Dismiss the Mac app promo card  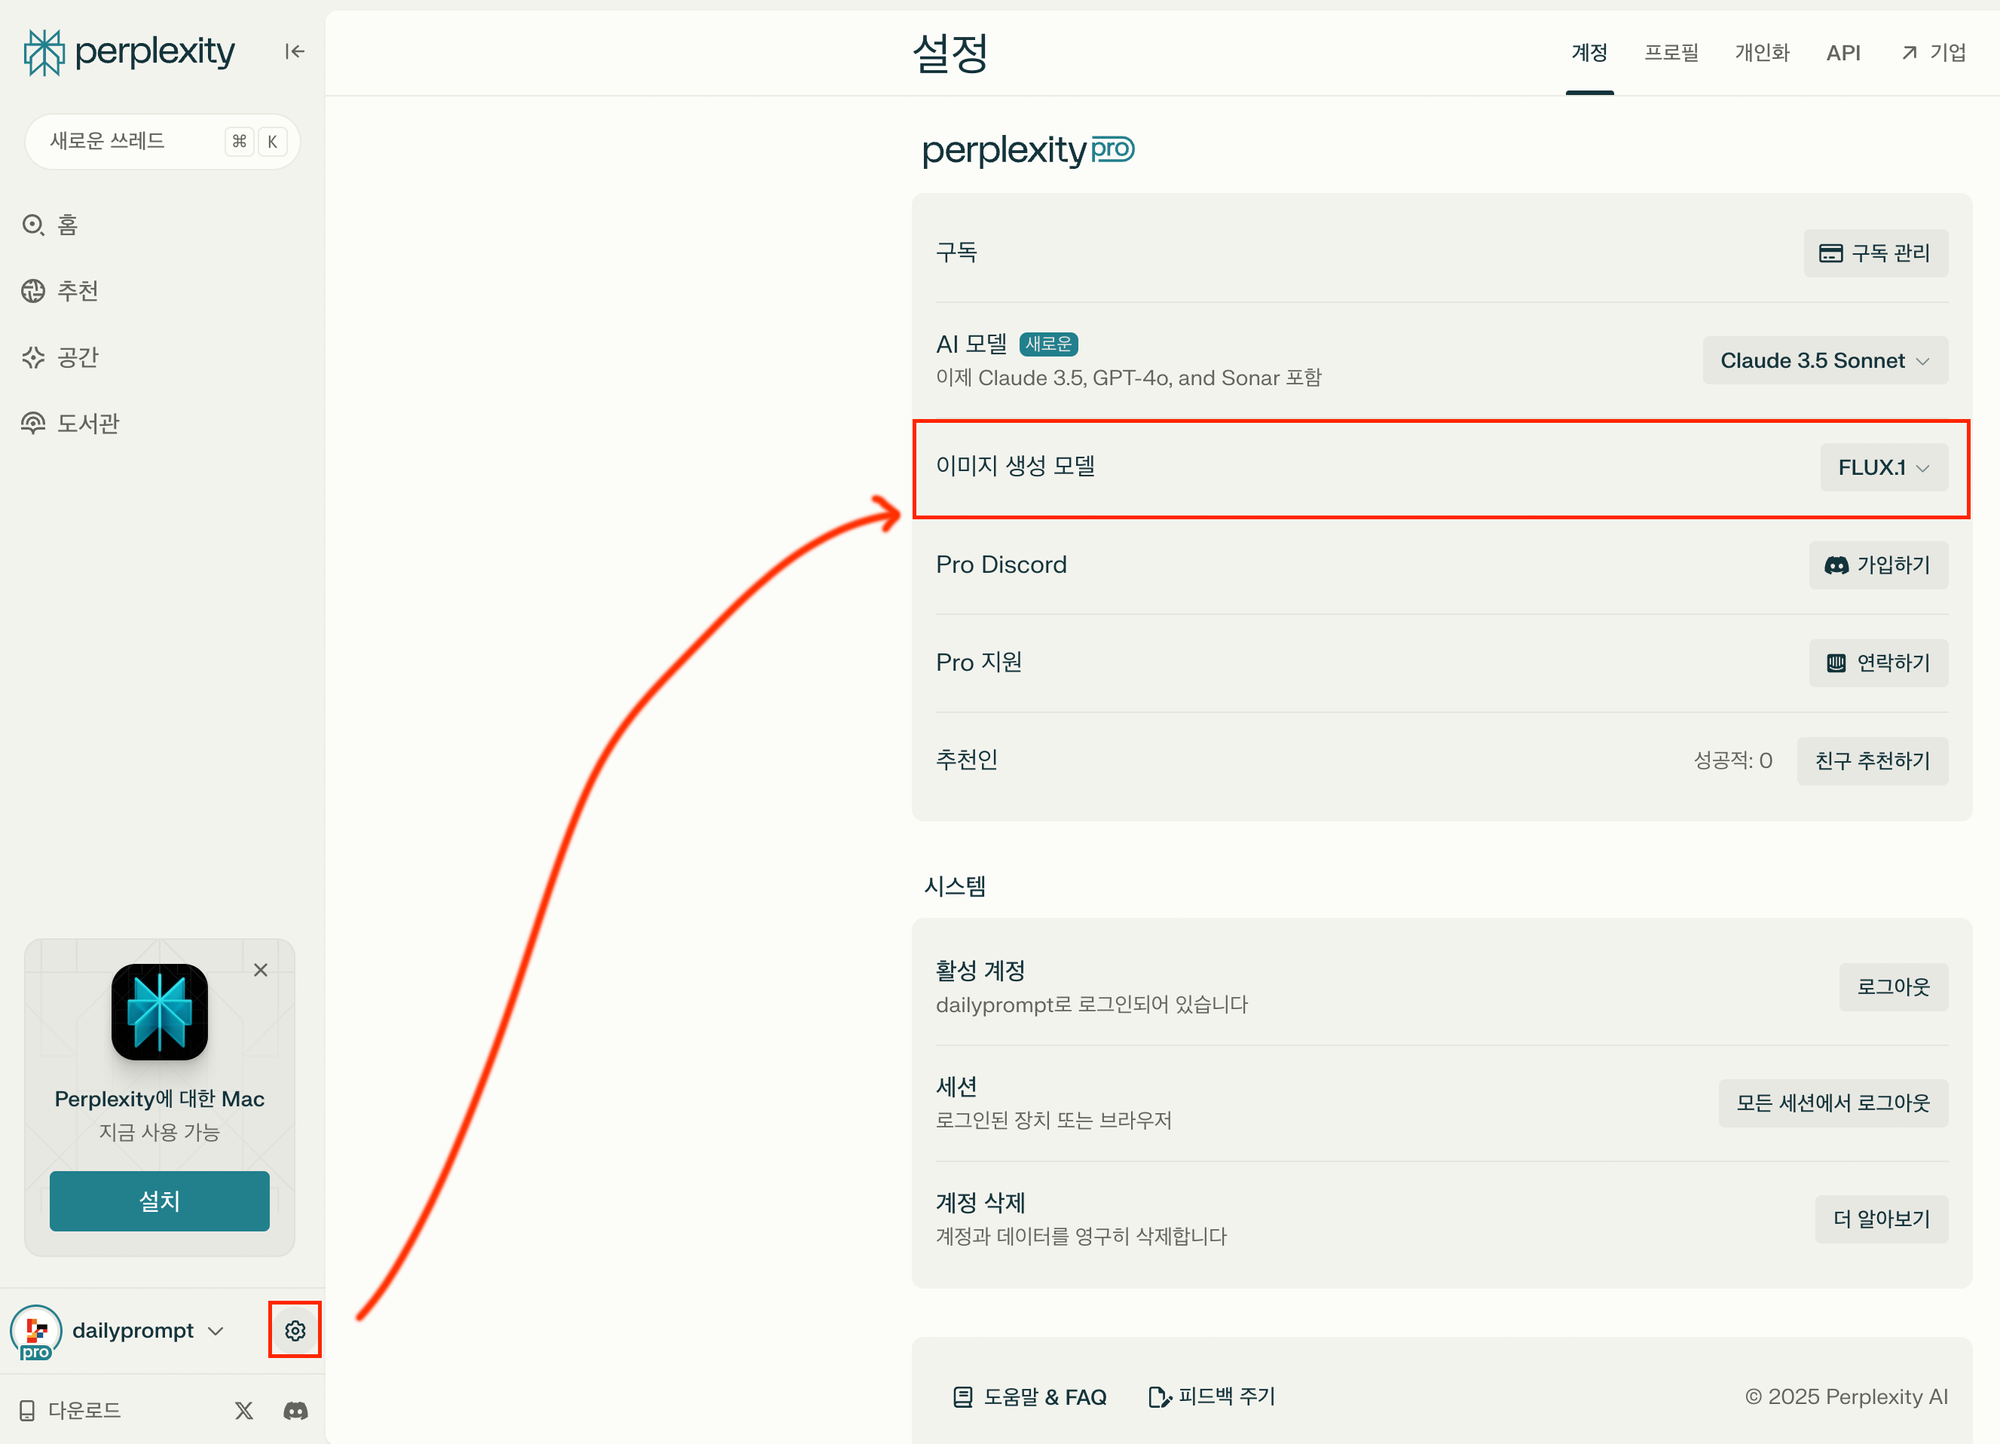point(261,970)
